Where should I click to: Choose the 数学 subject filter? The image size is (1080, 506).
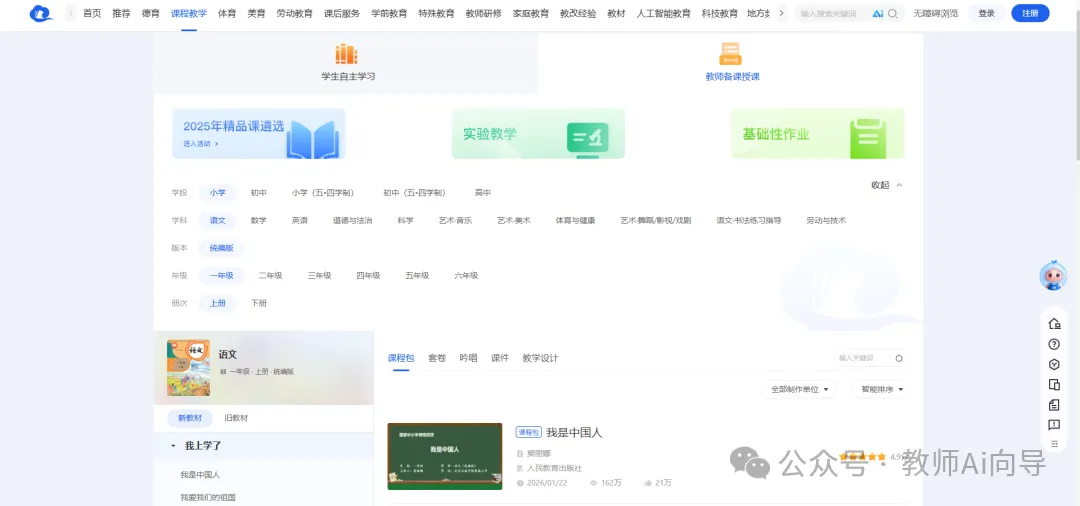[258, 220]
